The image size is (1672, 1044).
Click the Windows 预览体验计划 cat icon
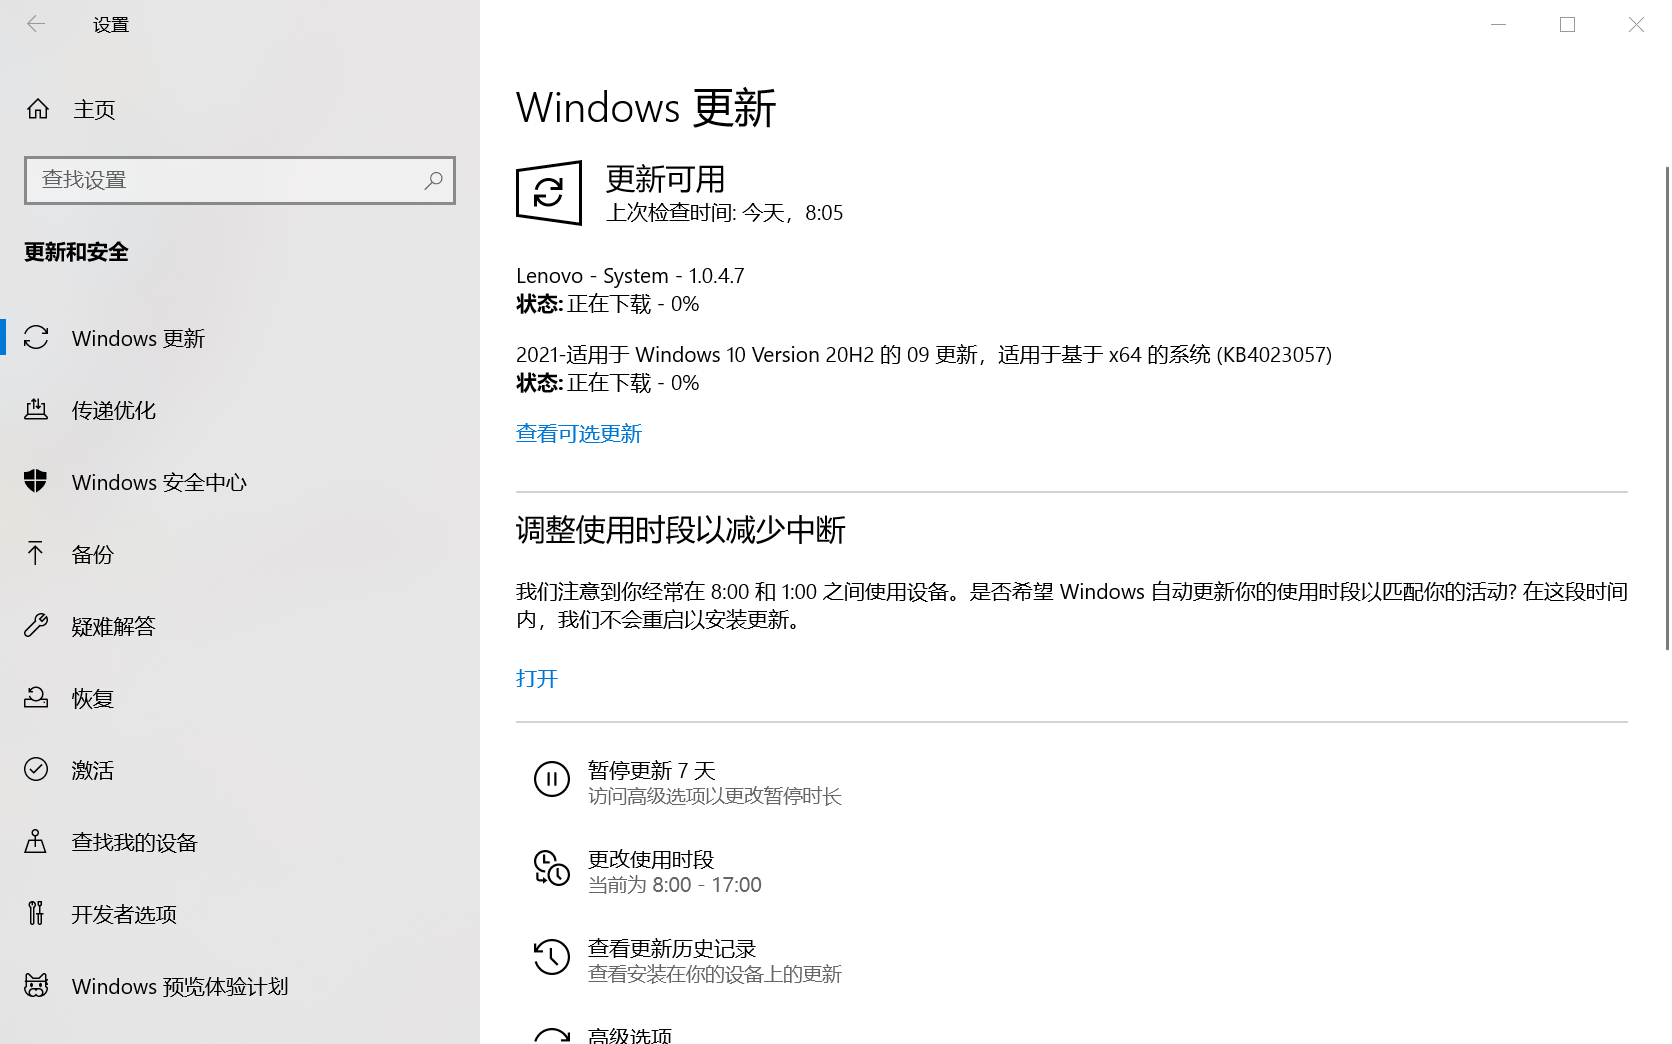click(x=36, y=985)
